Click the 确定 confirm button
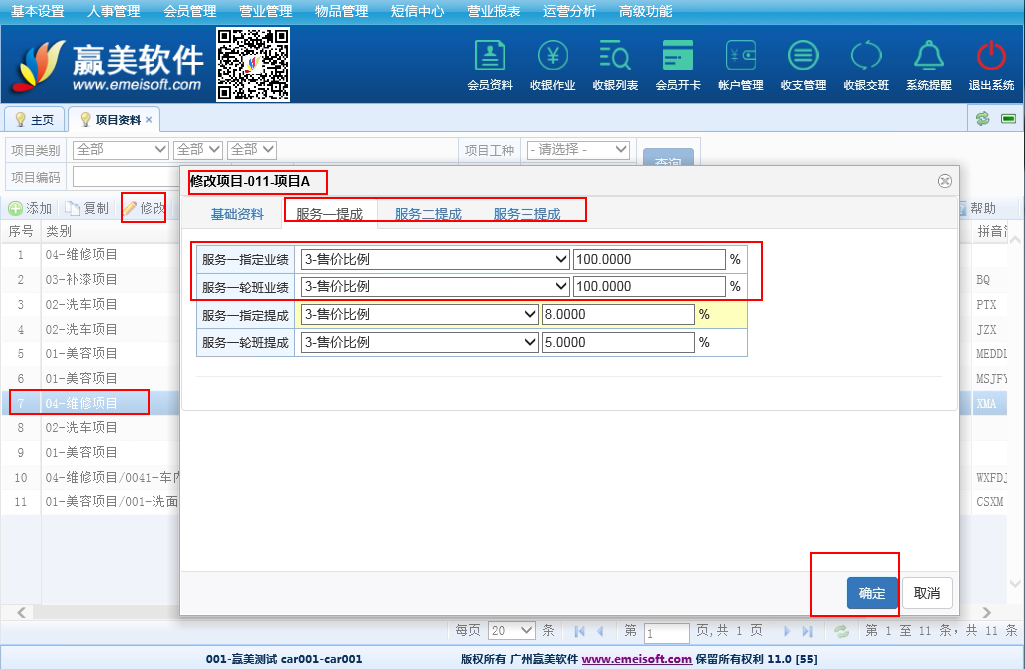This screenshot has height=669, width=1025. point(871,593)
